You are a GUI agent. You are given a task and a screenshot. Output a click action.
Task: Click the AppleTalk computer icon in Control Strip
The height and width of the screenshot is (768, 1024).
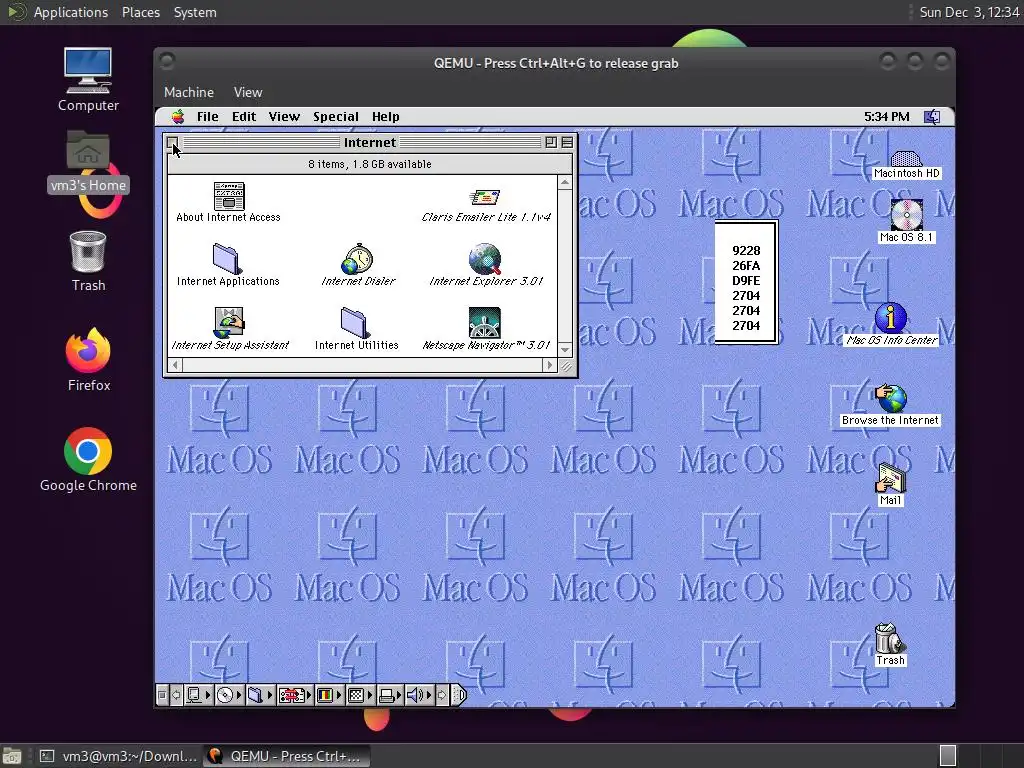click(194, 695)
